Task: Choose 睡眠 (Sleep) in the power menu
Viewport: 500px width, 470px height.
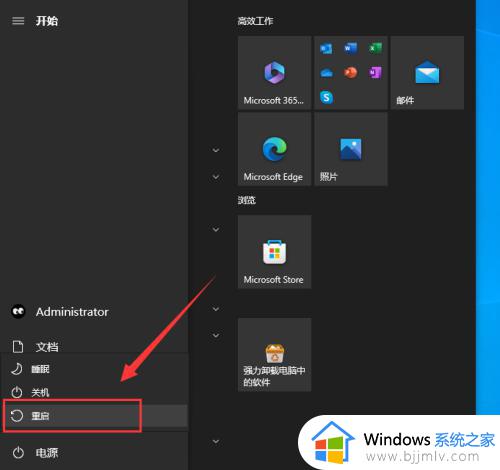Action: (95, 369)
